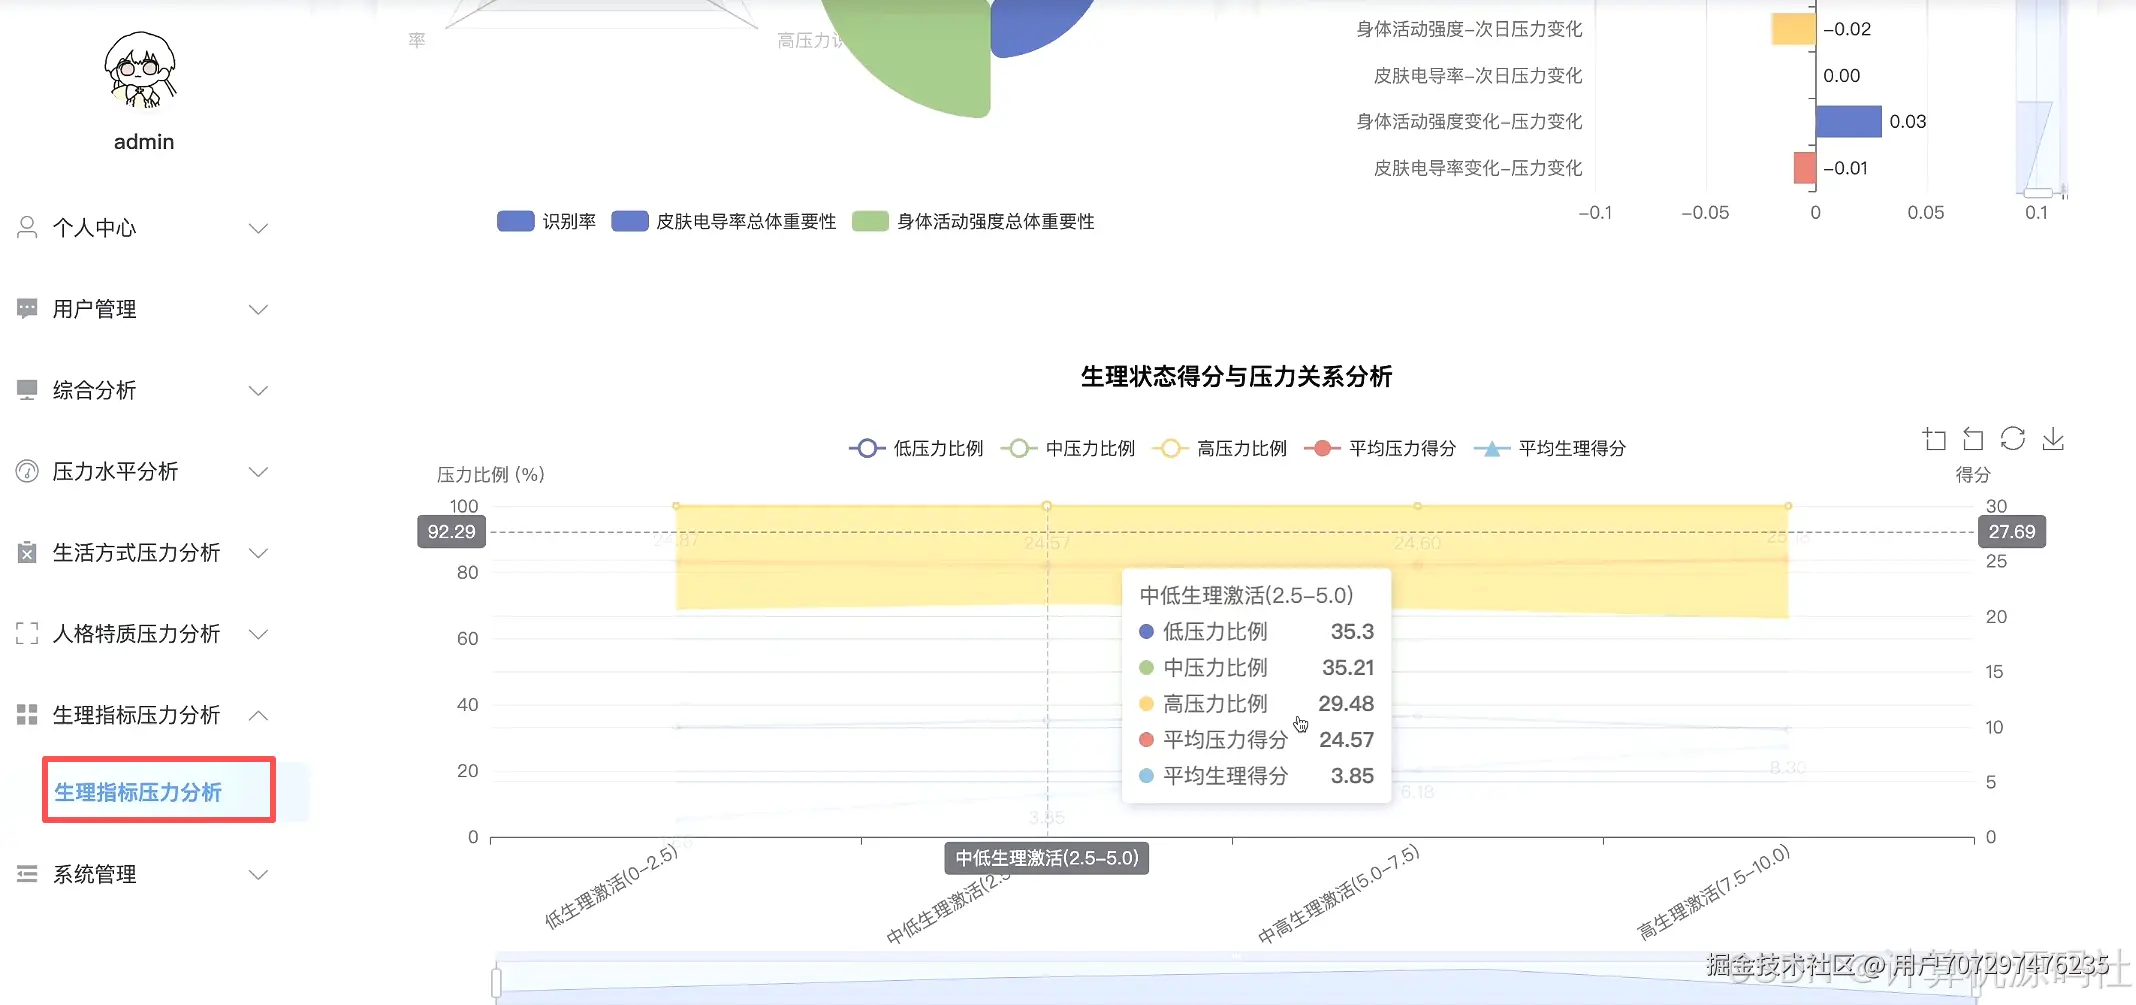Expand the 综合分析 menu chevron
This screenshot has height=1005, width=2136.
(259, 390)
